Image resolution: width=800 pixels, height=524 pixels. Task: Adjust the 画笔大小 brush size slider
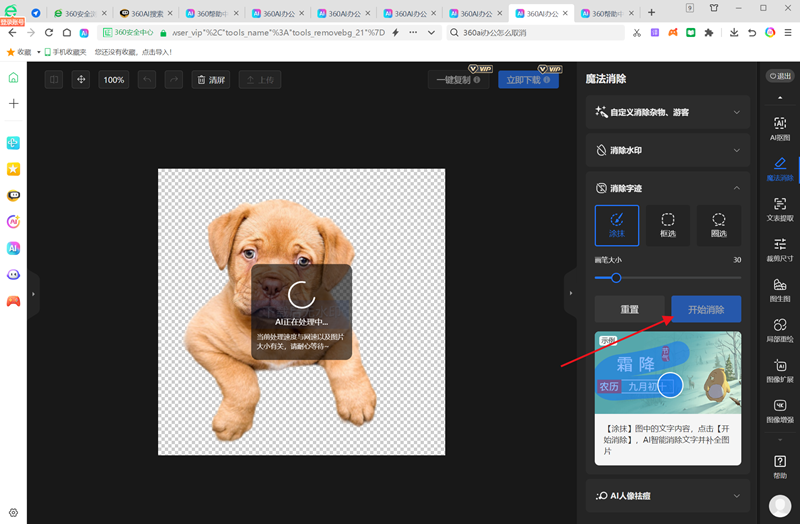[x=616, y=278]
